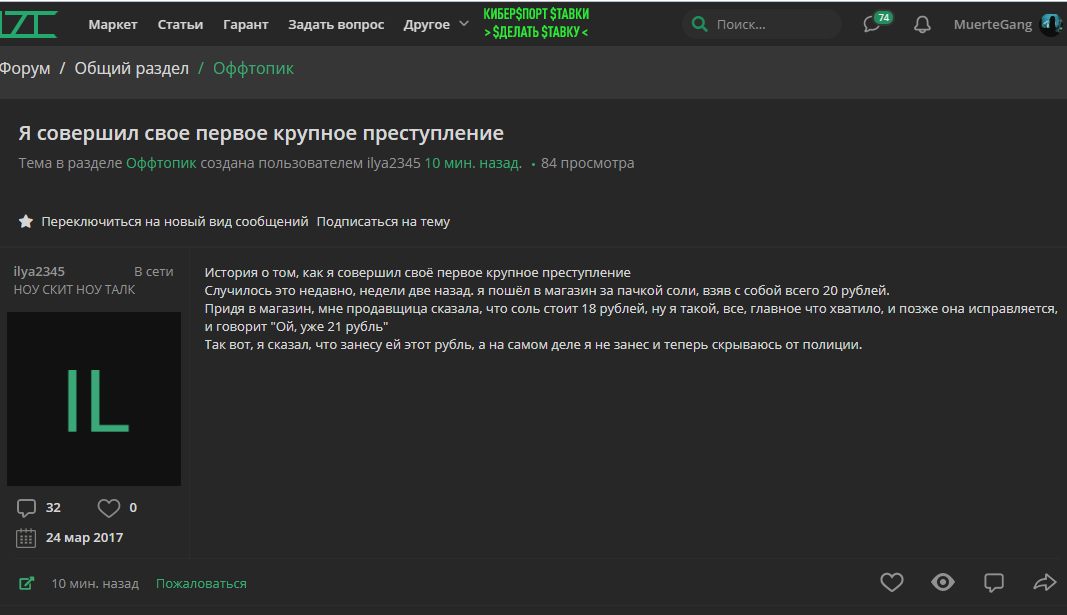
Task: Click the search magnifier icon
Action: [x=699, y=24]
